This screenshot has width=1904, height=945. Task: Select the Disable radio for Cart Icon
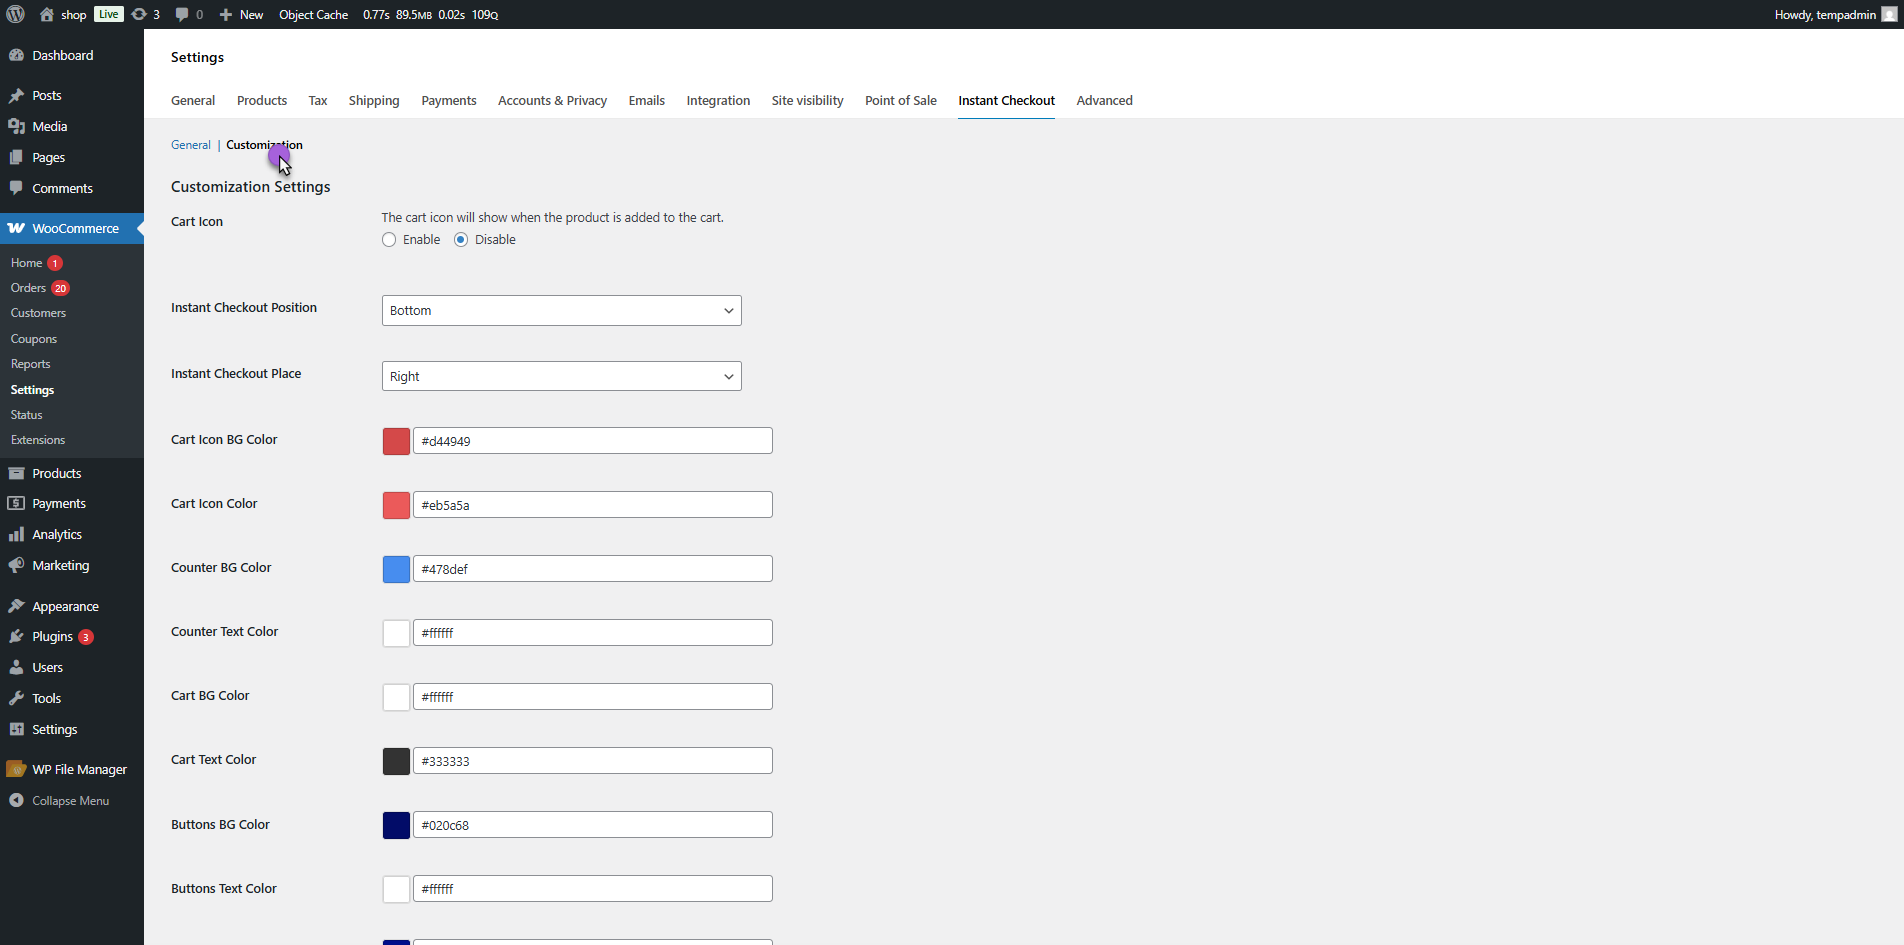461,240
